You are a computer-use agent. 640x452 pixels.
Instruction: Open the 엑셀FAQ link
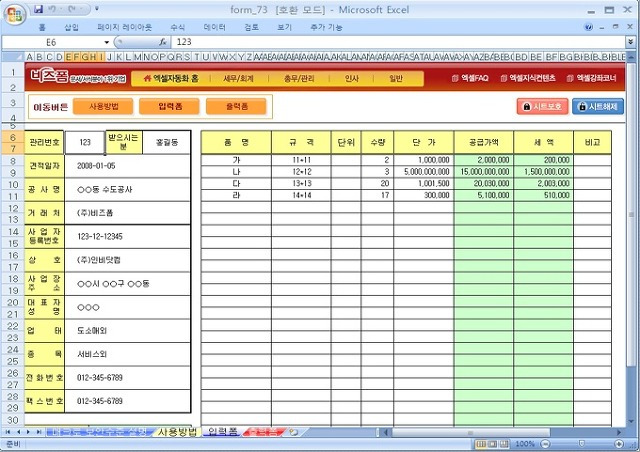click(x=470, y=78)
